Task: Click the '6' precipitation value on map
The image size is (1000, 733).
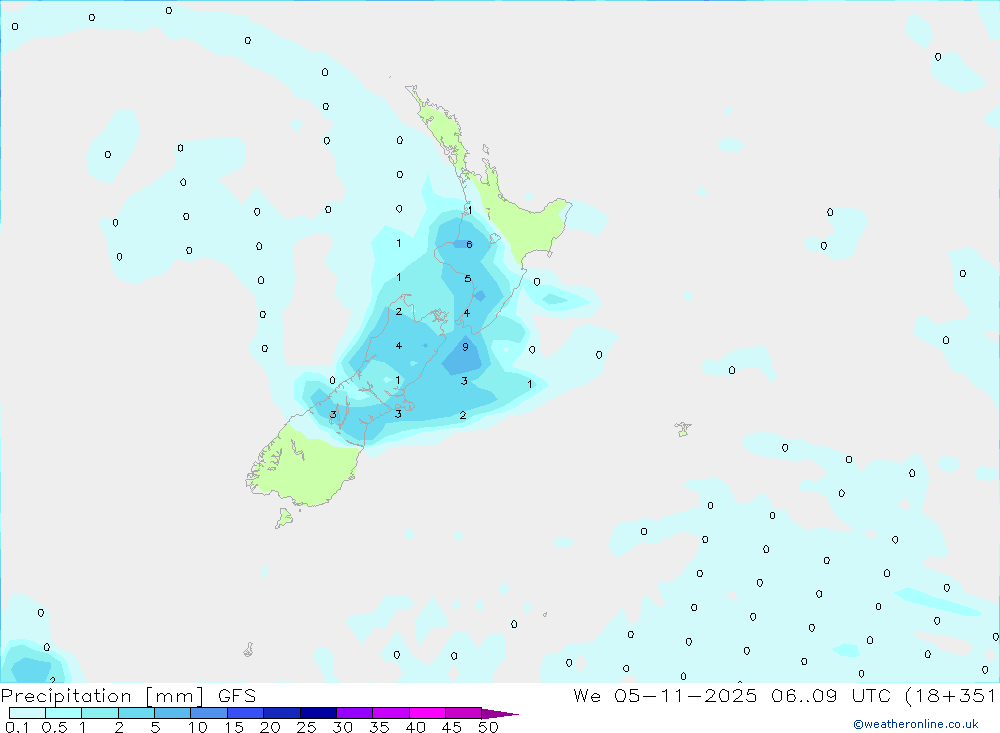Action: (x=469, y=244)
